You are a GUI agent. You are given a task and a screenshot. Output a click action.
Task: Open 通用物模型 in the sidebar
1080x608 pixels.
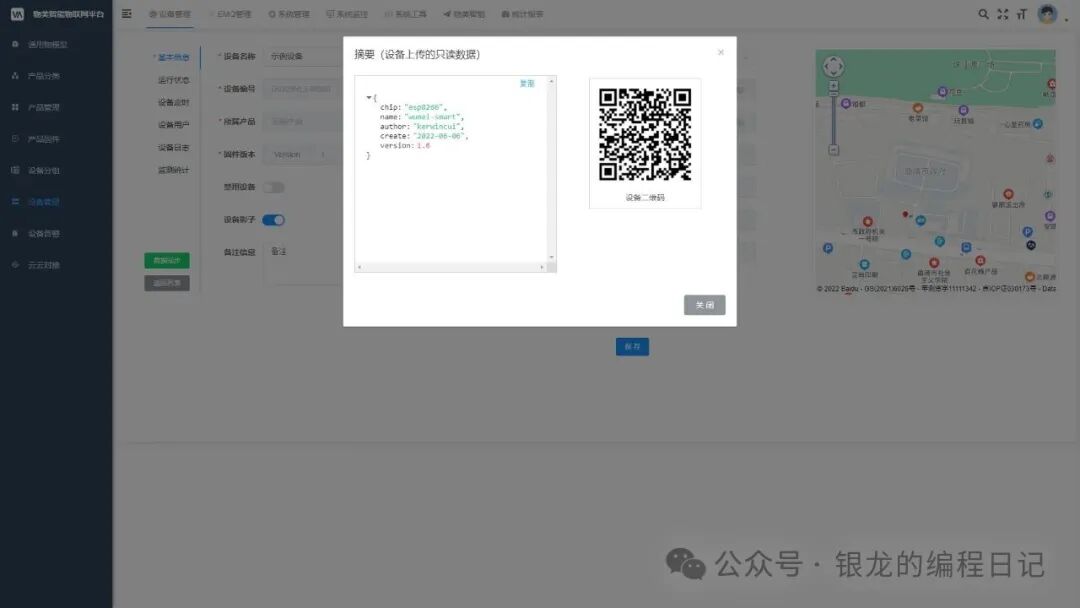48,44
